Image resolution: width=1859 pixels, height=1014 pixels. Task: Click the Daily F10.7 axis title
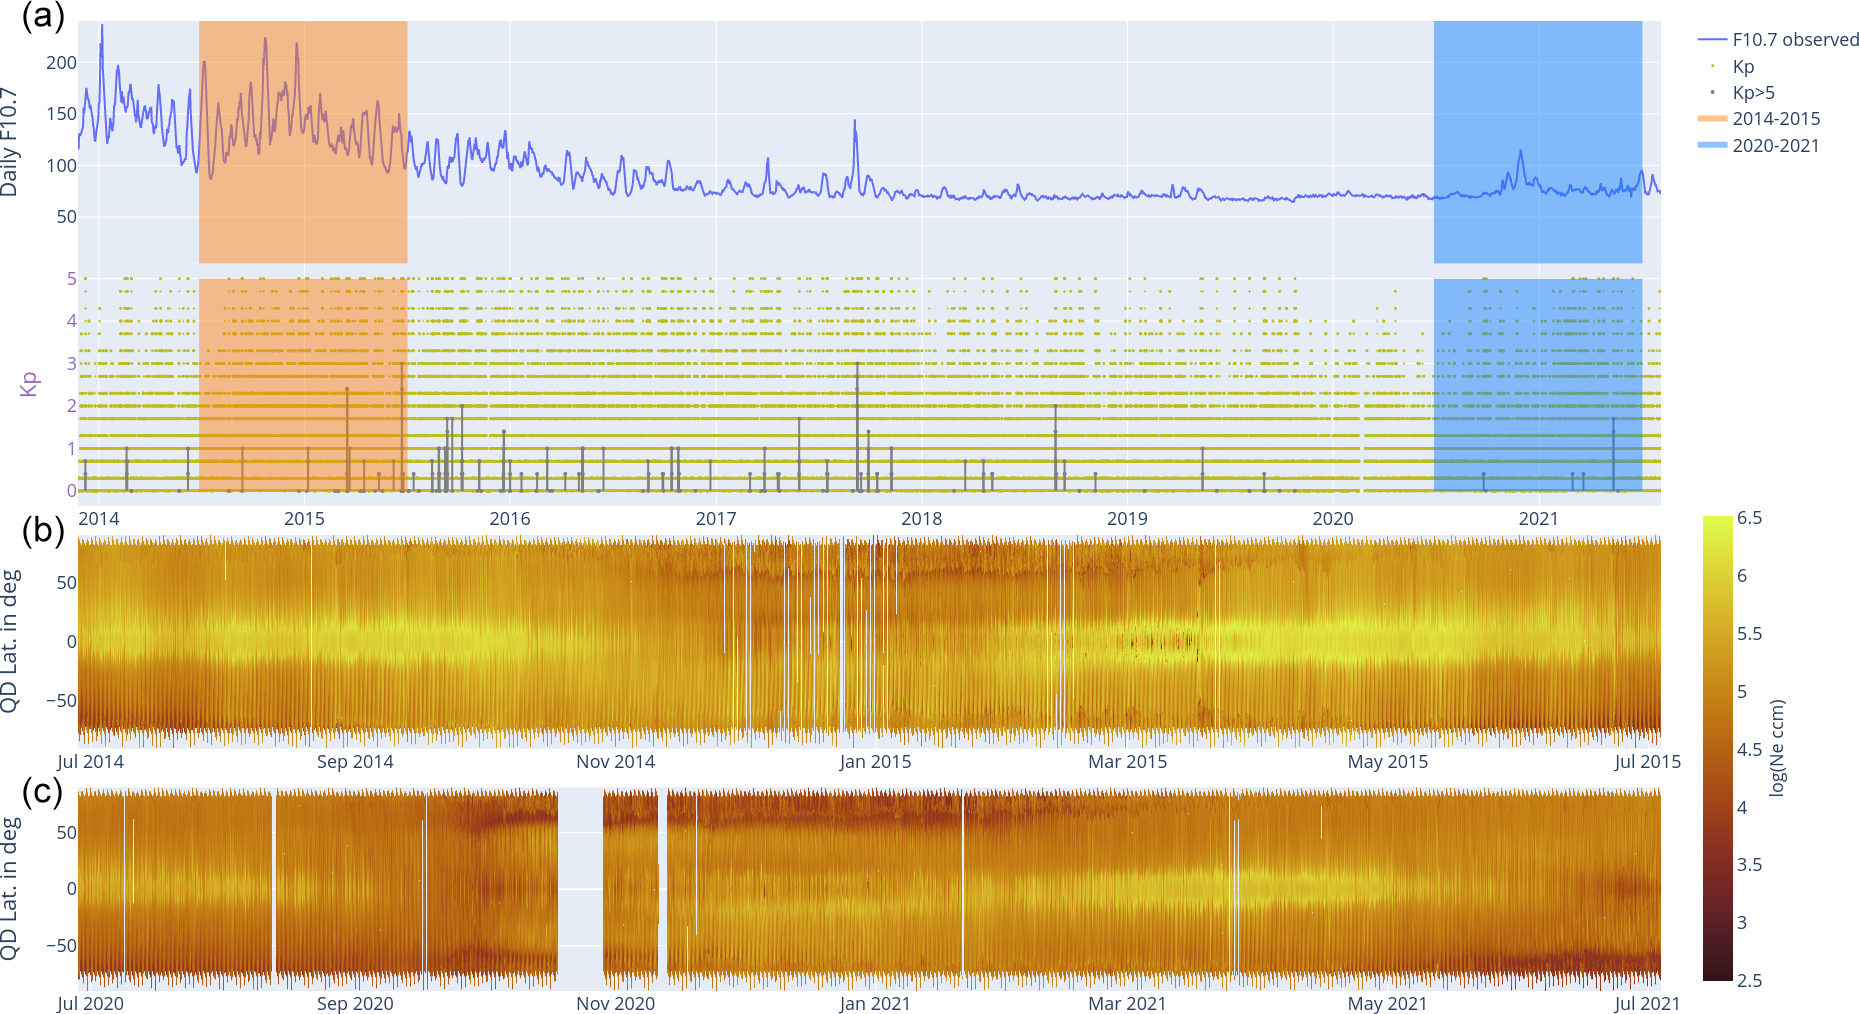(x=10, y=141)
